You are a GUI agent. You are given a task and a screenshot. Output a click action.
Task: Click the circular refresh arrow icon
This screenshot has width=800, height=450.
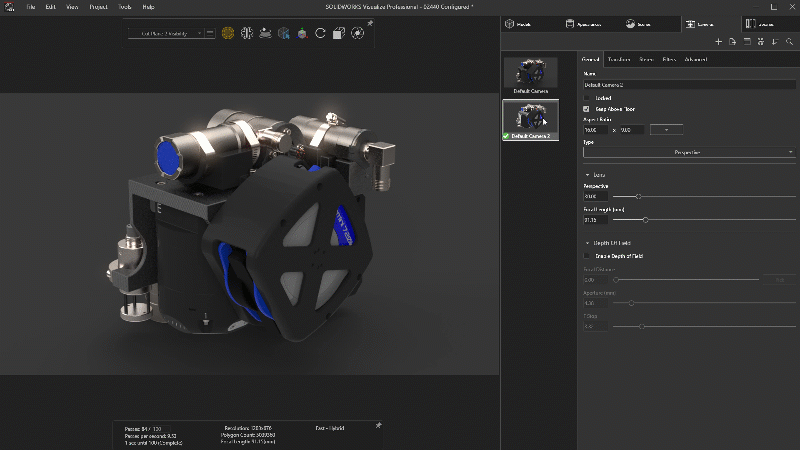(320, 33)
